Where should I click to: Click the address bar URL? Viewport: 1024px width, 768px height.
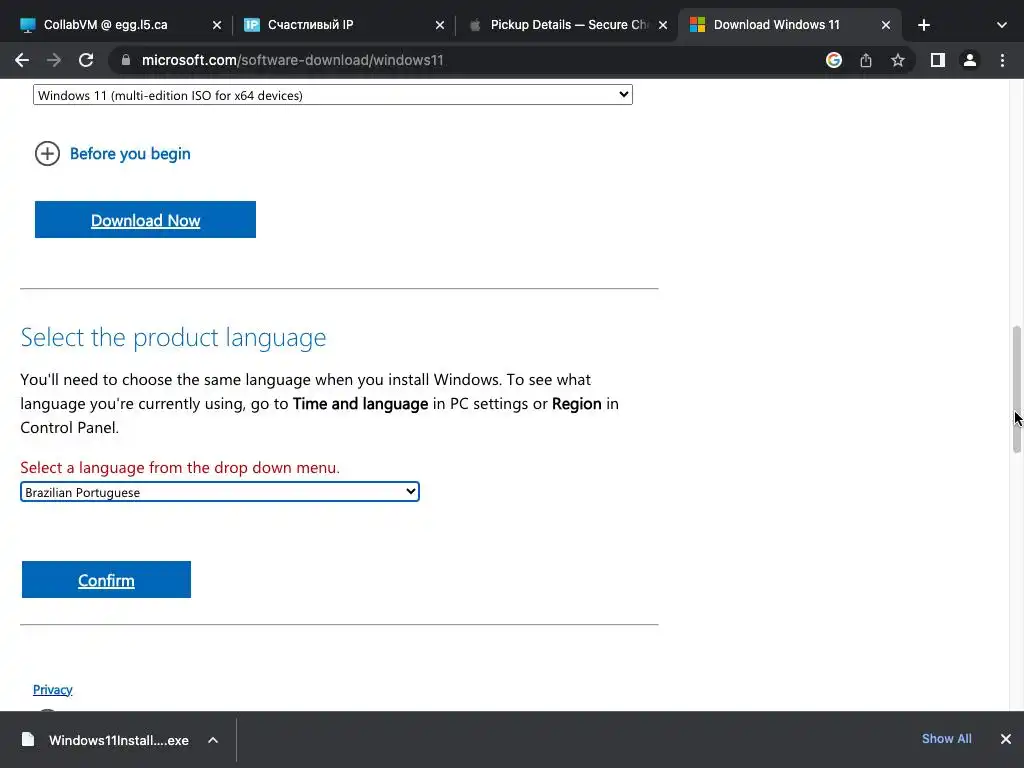(293, 60)
